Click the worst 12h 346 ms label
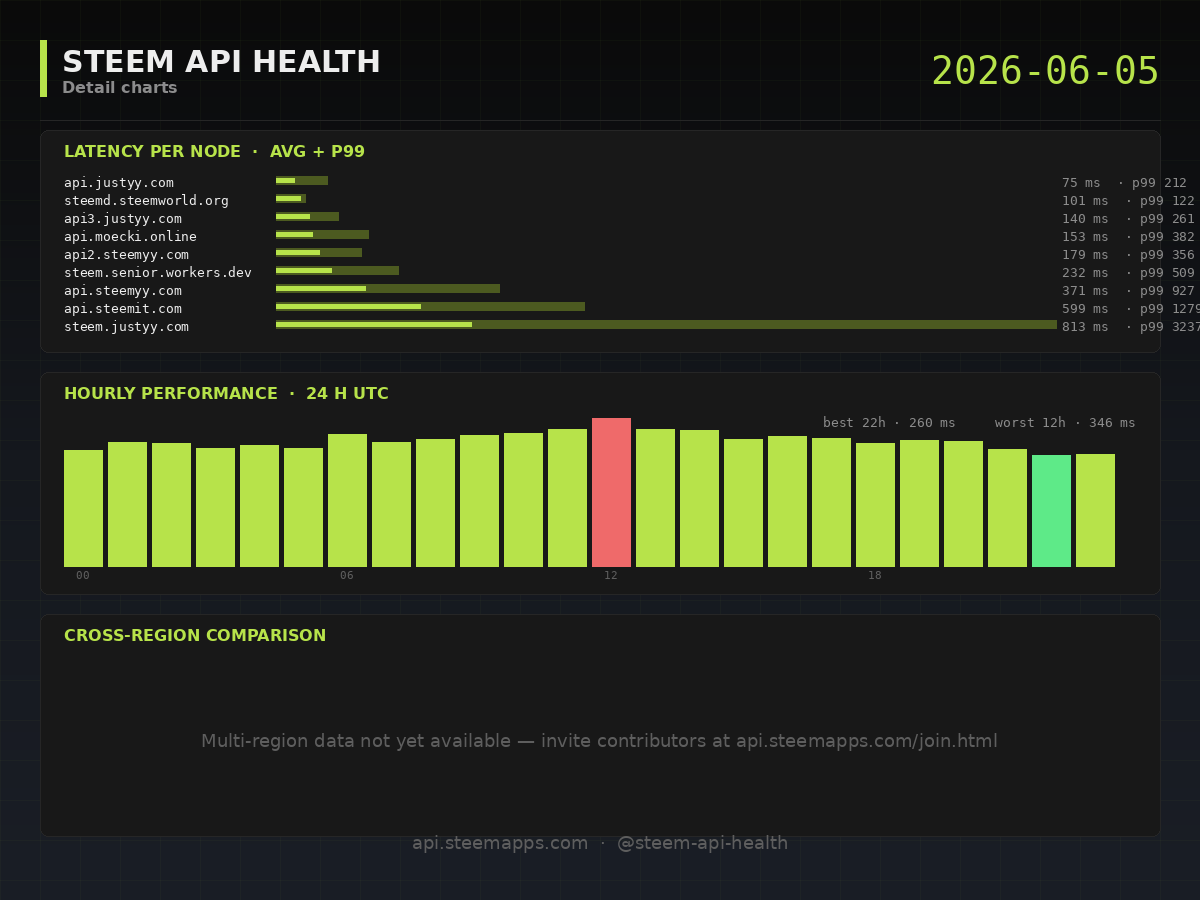 point(1065,423)
